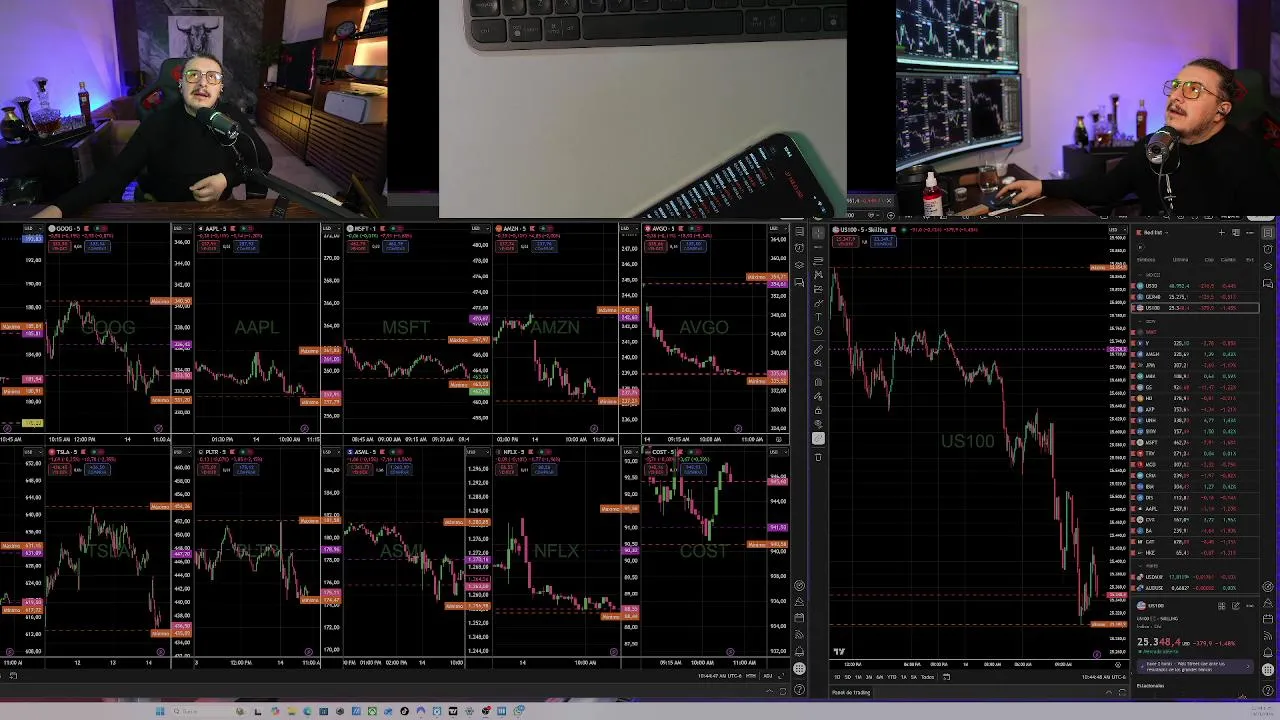Select the YTD time range
This screenshot has width=1280, height=720.
point(892,677)
